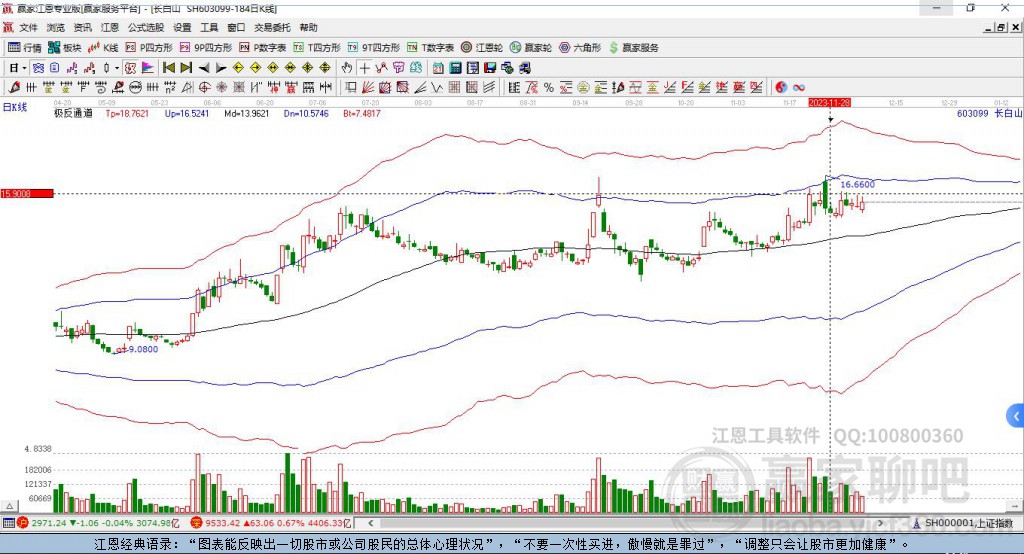
Task: Select the percent % tool
Action: 549,87
